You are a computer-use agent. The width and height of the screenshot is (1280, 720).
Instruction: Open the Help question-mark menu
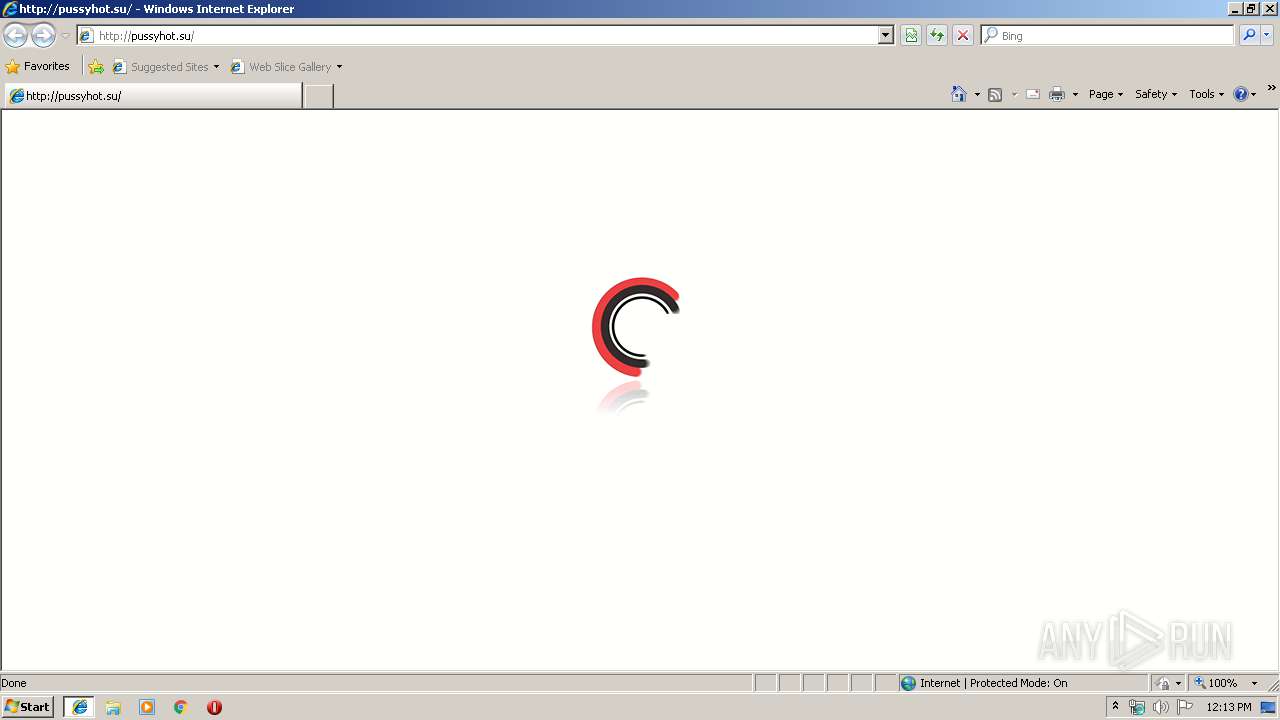[x=1245, y=94]
